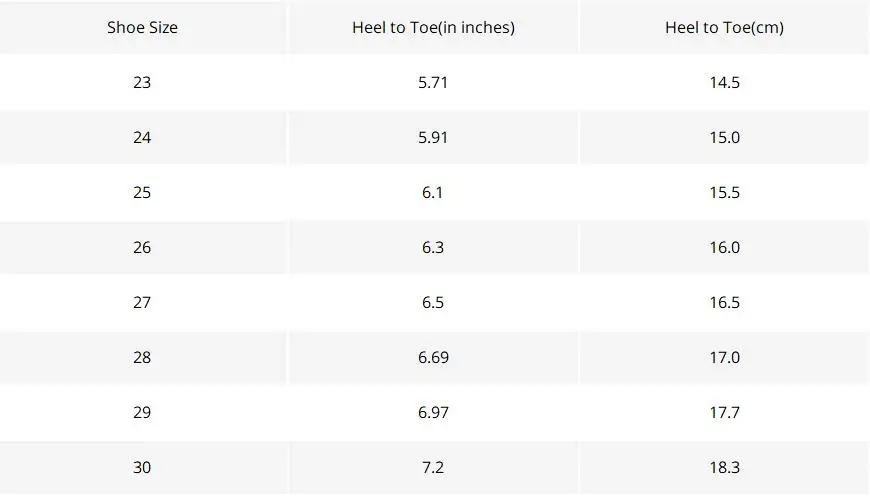The width and height of the screenshot is (870, 500).
Task: Click the 6.1 inches cell
Action: (x=433, y=192)
